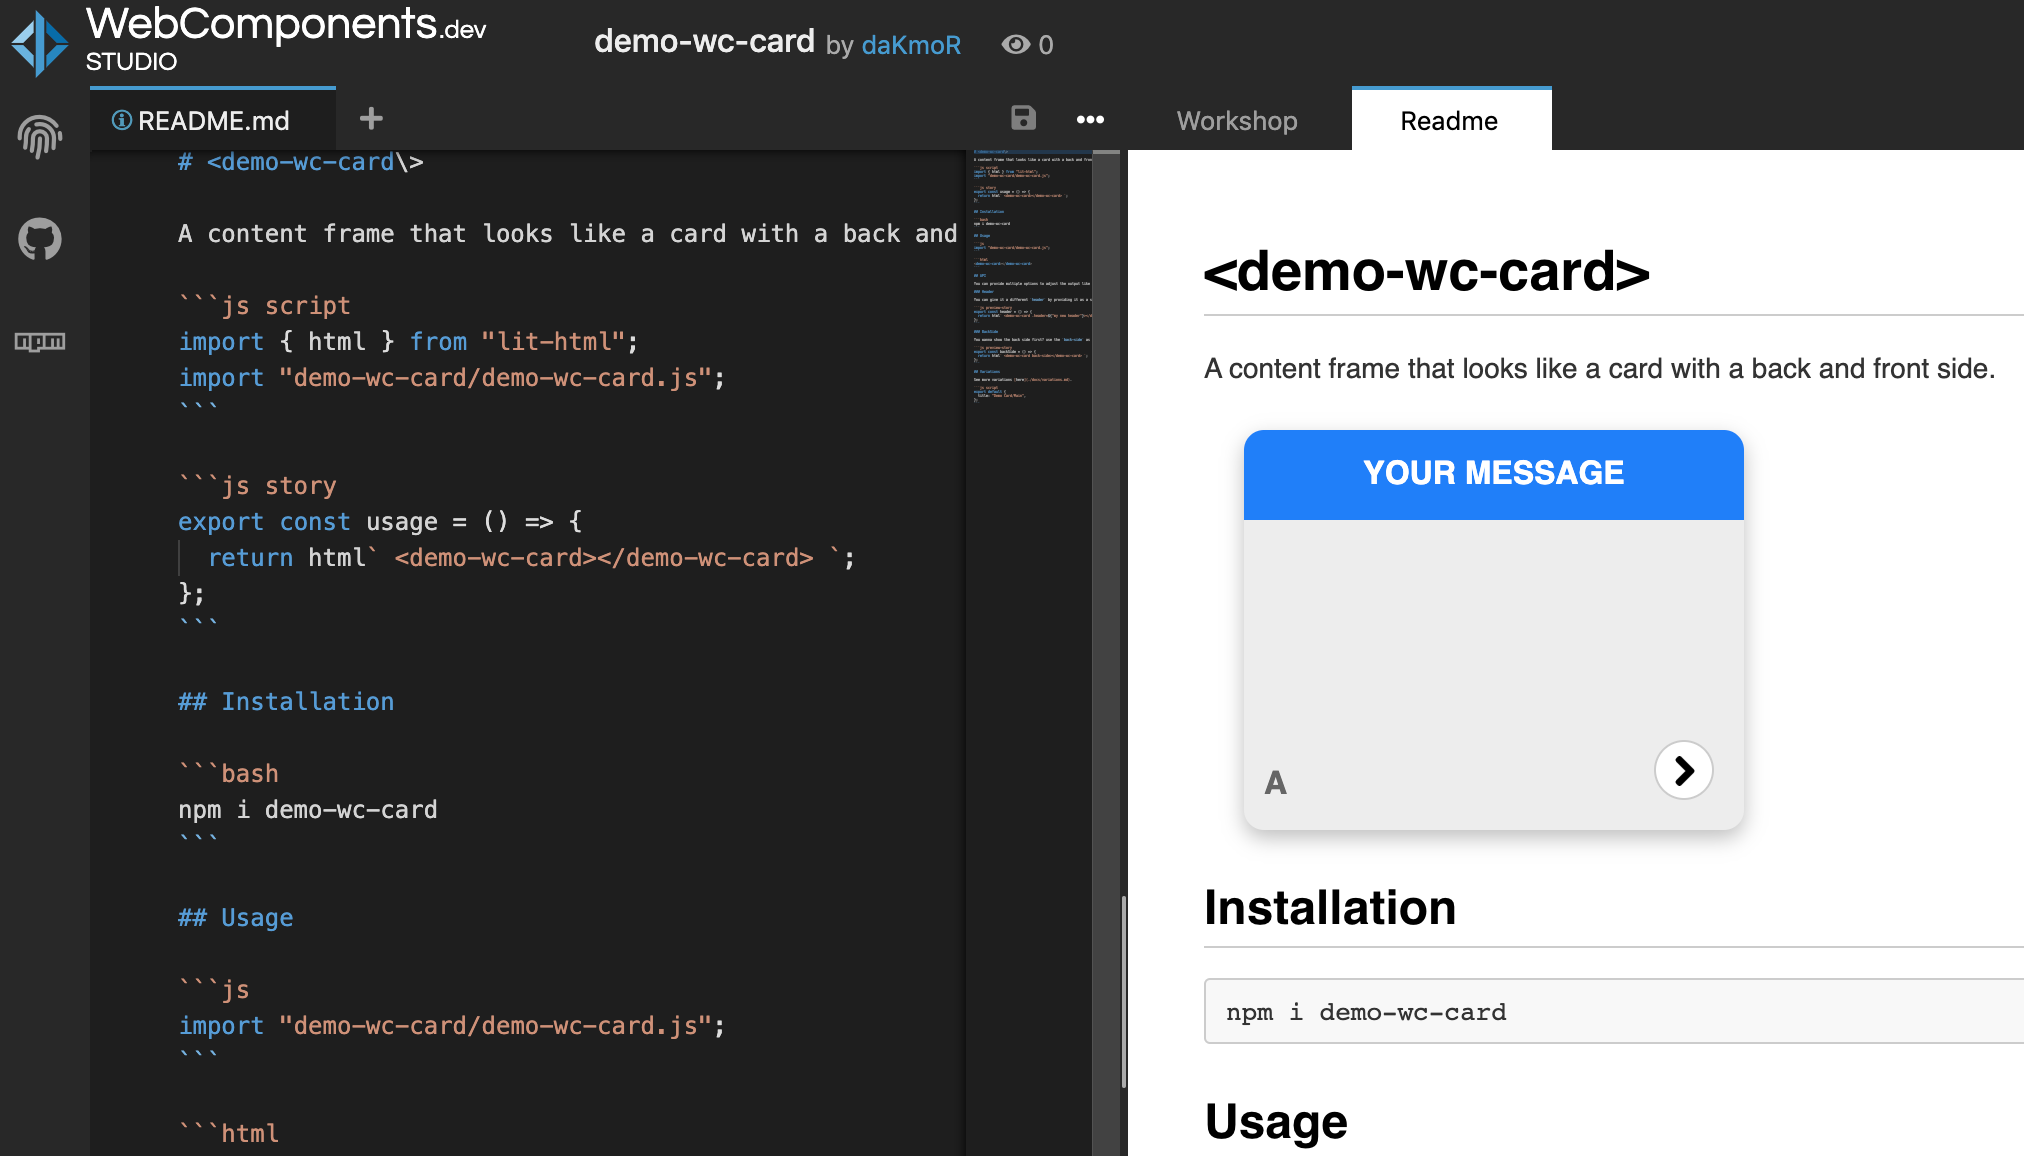Open the ellipsis more-options menu
Image resolution: width=2024 pixels, height=1156 pixels.
tap(1090, 119)
